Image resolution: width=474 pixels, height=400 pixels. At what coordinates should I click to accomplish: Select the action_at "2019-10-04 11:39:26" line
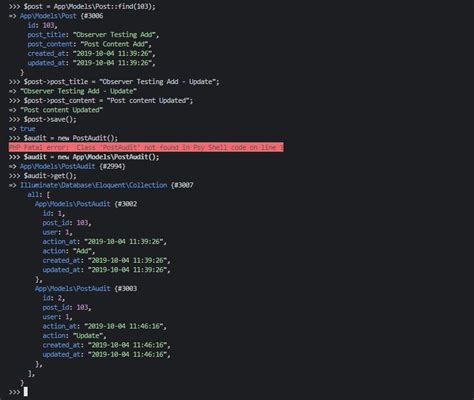coord(105,241)
